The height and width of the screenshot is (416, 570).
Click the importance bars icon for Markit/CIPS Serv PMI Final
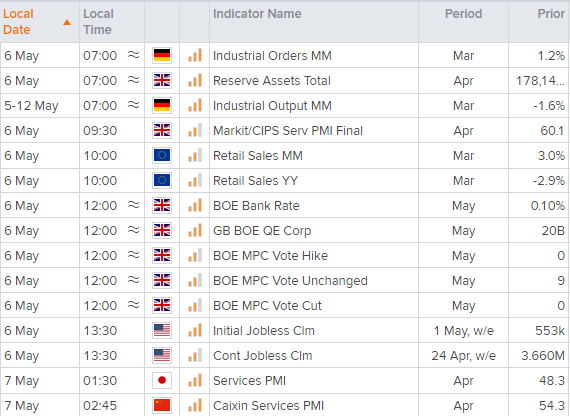tap(195, 131)
